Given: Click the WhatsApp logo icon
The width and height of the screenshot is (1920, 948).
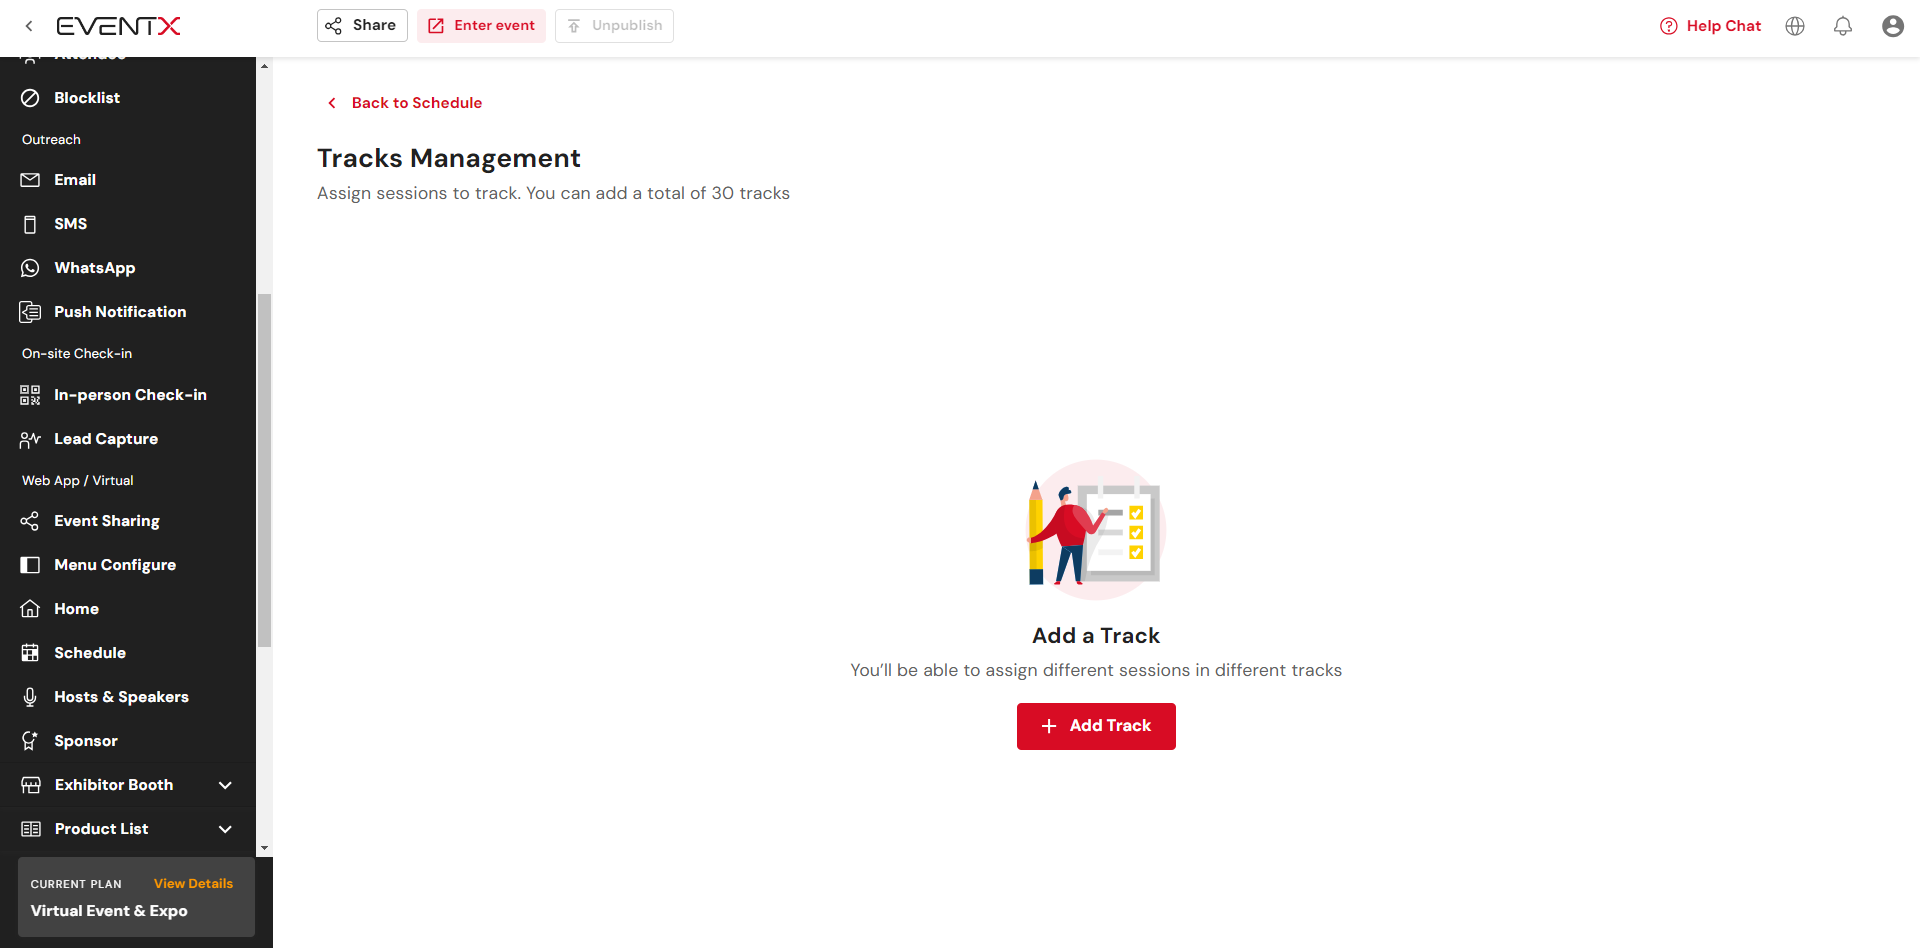Looking at the screenshot, I should (x=30, y=268).
